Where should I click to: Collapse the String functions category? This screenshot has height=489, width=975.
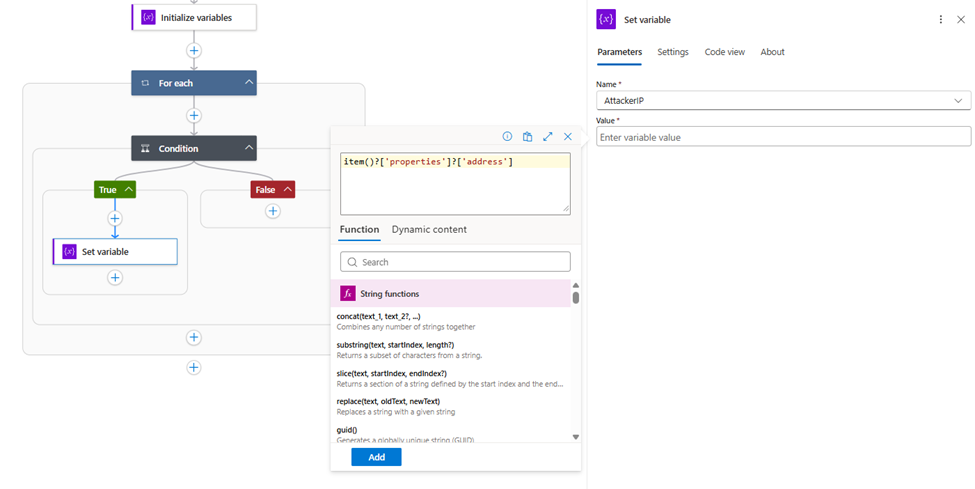pyautogui.click(x=450, y=294)
